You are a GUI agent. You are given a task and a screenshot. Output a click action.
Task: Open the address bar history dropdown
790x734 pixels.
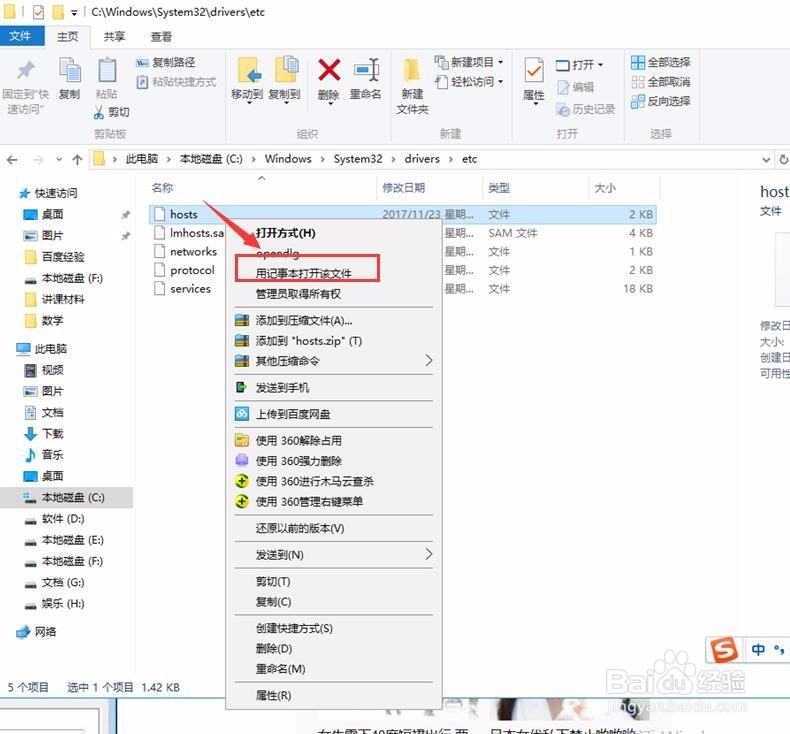(x=766, y=160)
